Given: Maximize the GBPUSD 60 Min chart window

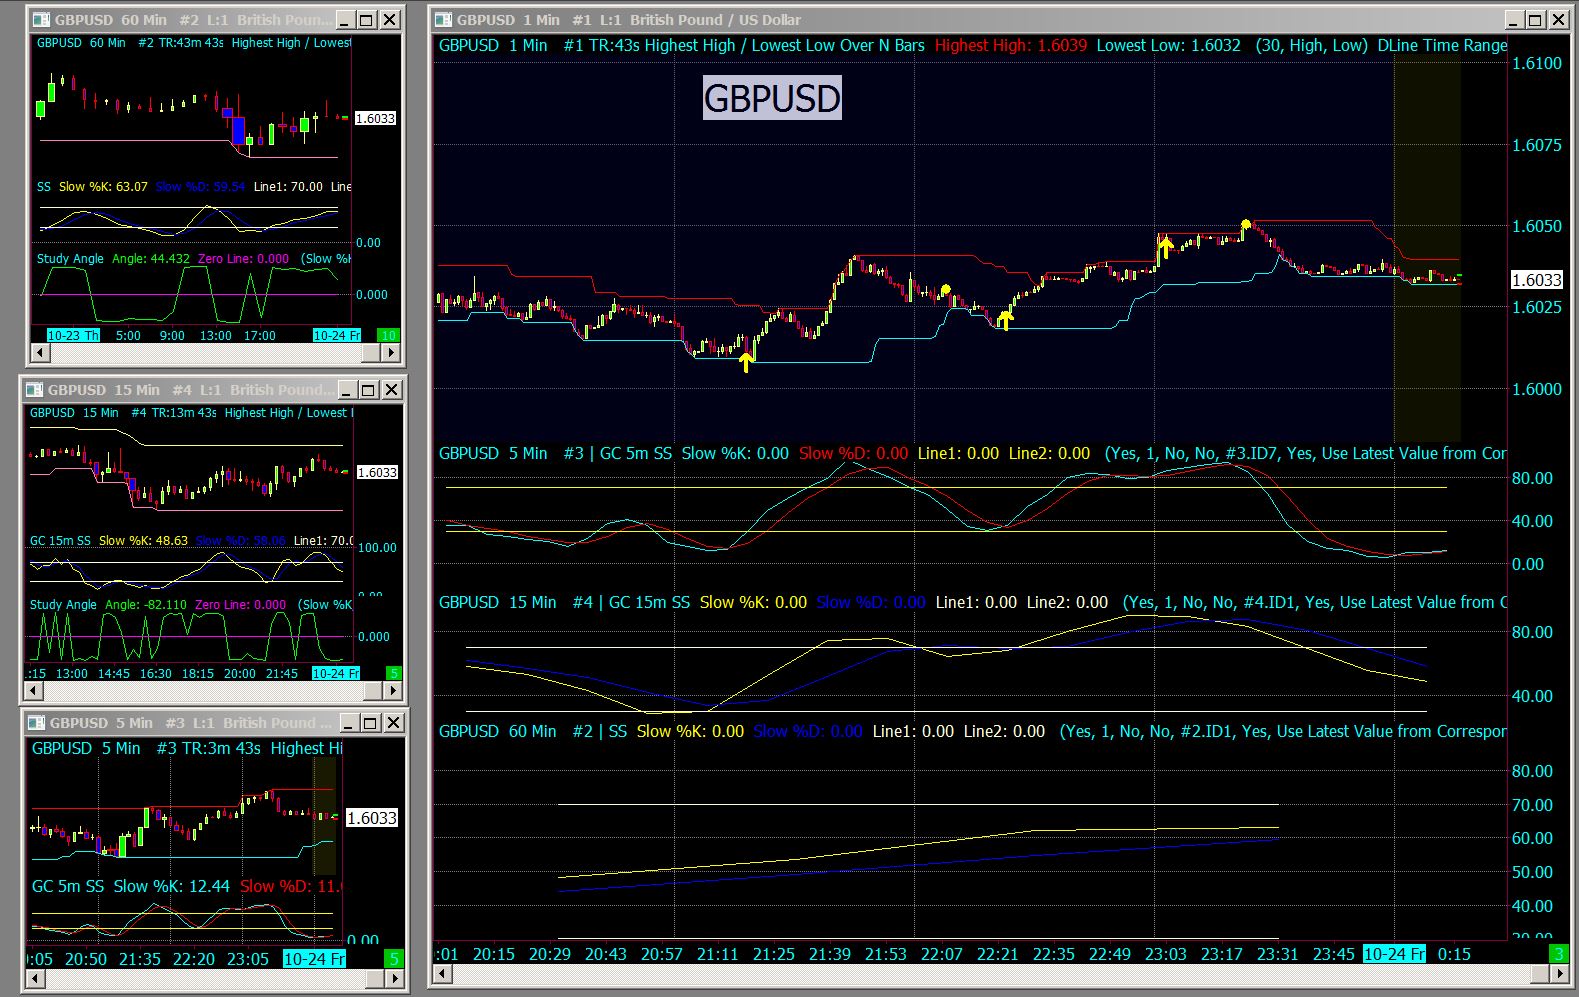Looking at the screenshot, I should pyautogui.click(x=367, y=20).
